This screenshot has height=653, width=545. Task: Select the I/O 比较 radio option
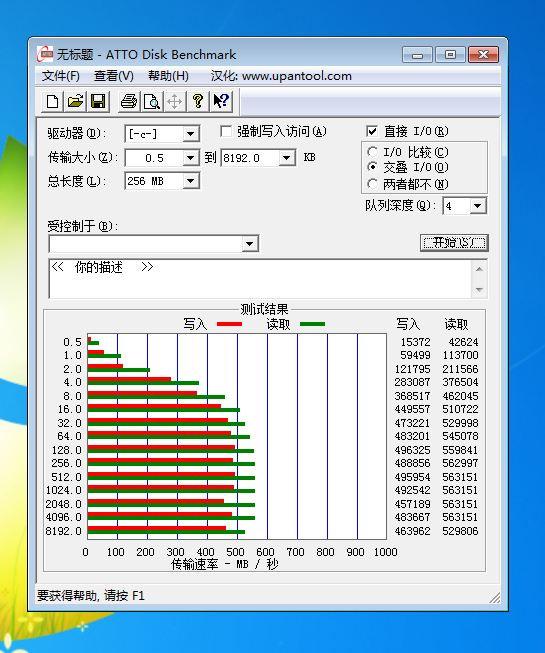pos(372,152)
